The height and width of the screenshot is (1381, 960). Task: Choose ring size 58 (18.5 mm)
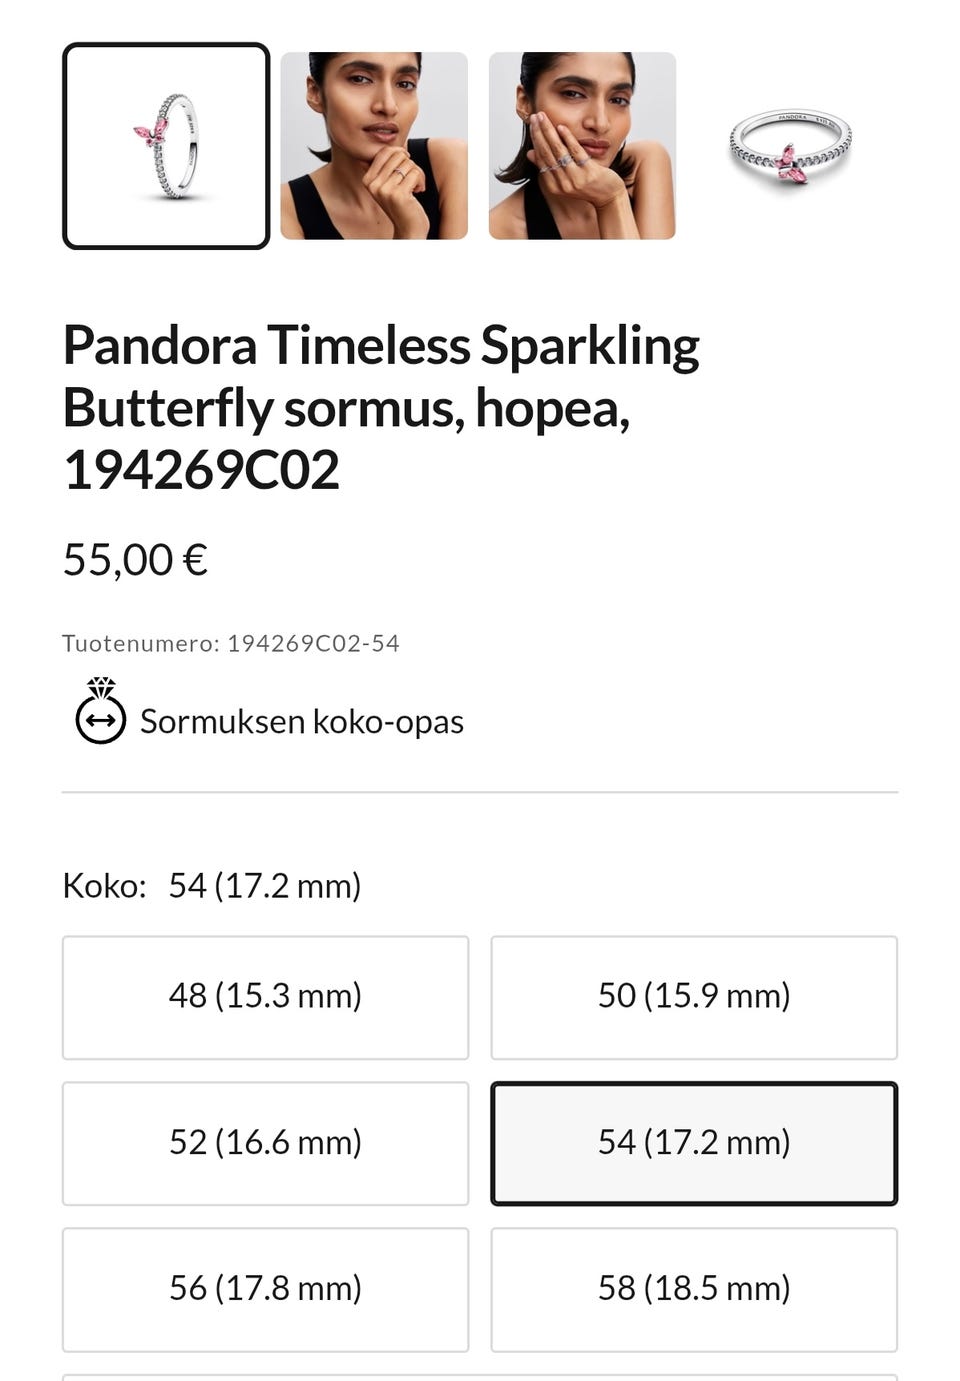point(694,1289)
